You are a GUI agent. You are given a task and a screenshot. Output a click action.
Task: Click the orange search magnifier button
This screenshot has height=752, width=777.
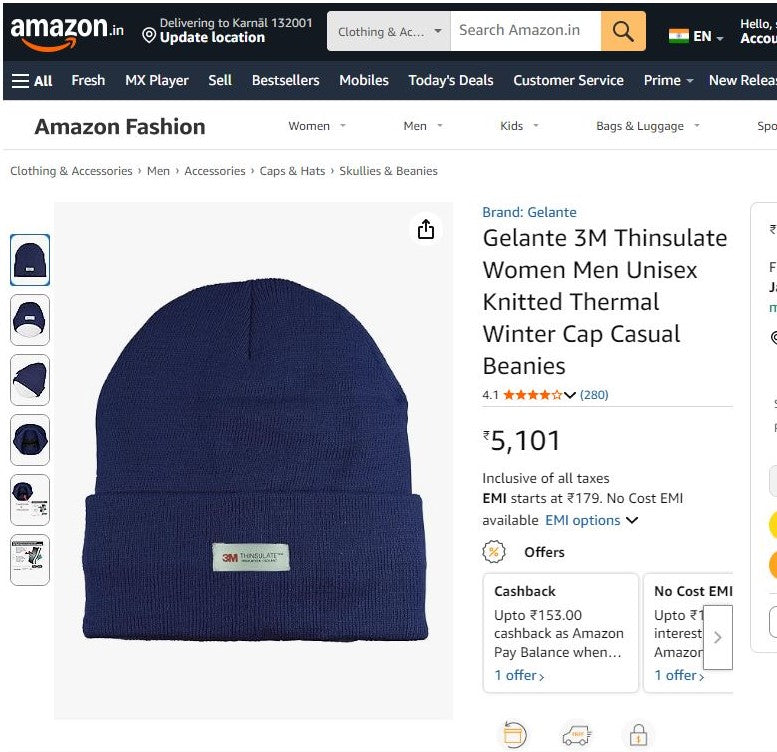click(623, 32)
